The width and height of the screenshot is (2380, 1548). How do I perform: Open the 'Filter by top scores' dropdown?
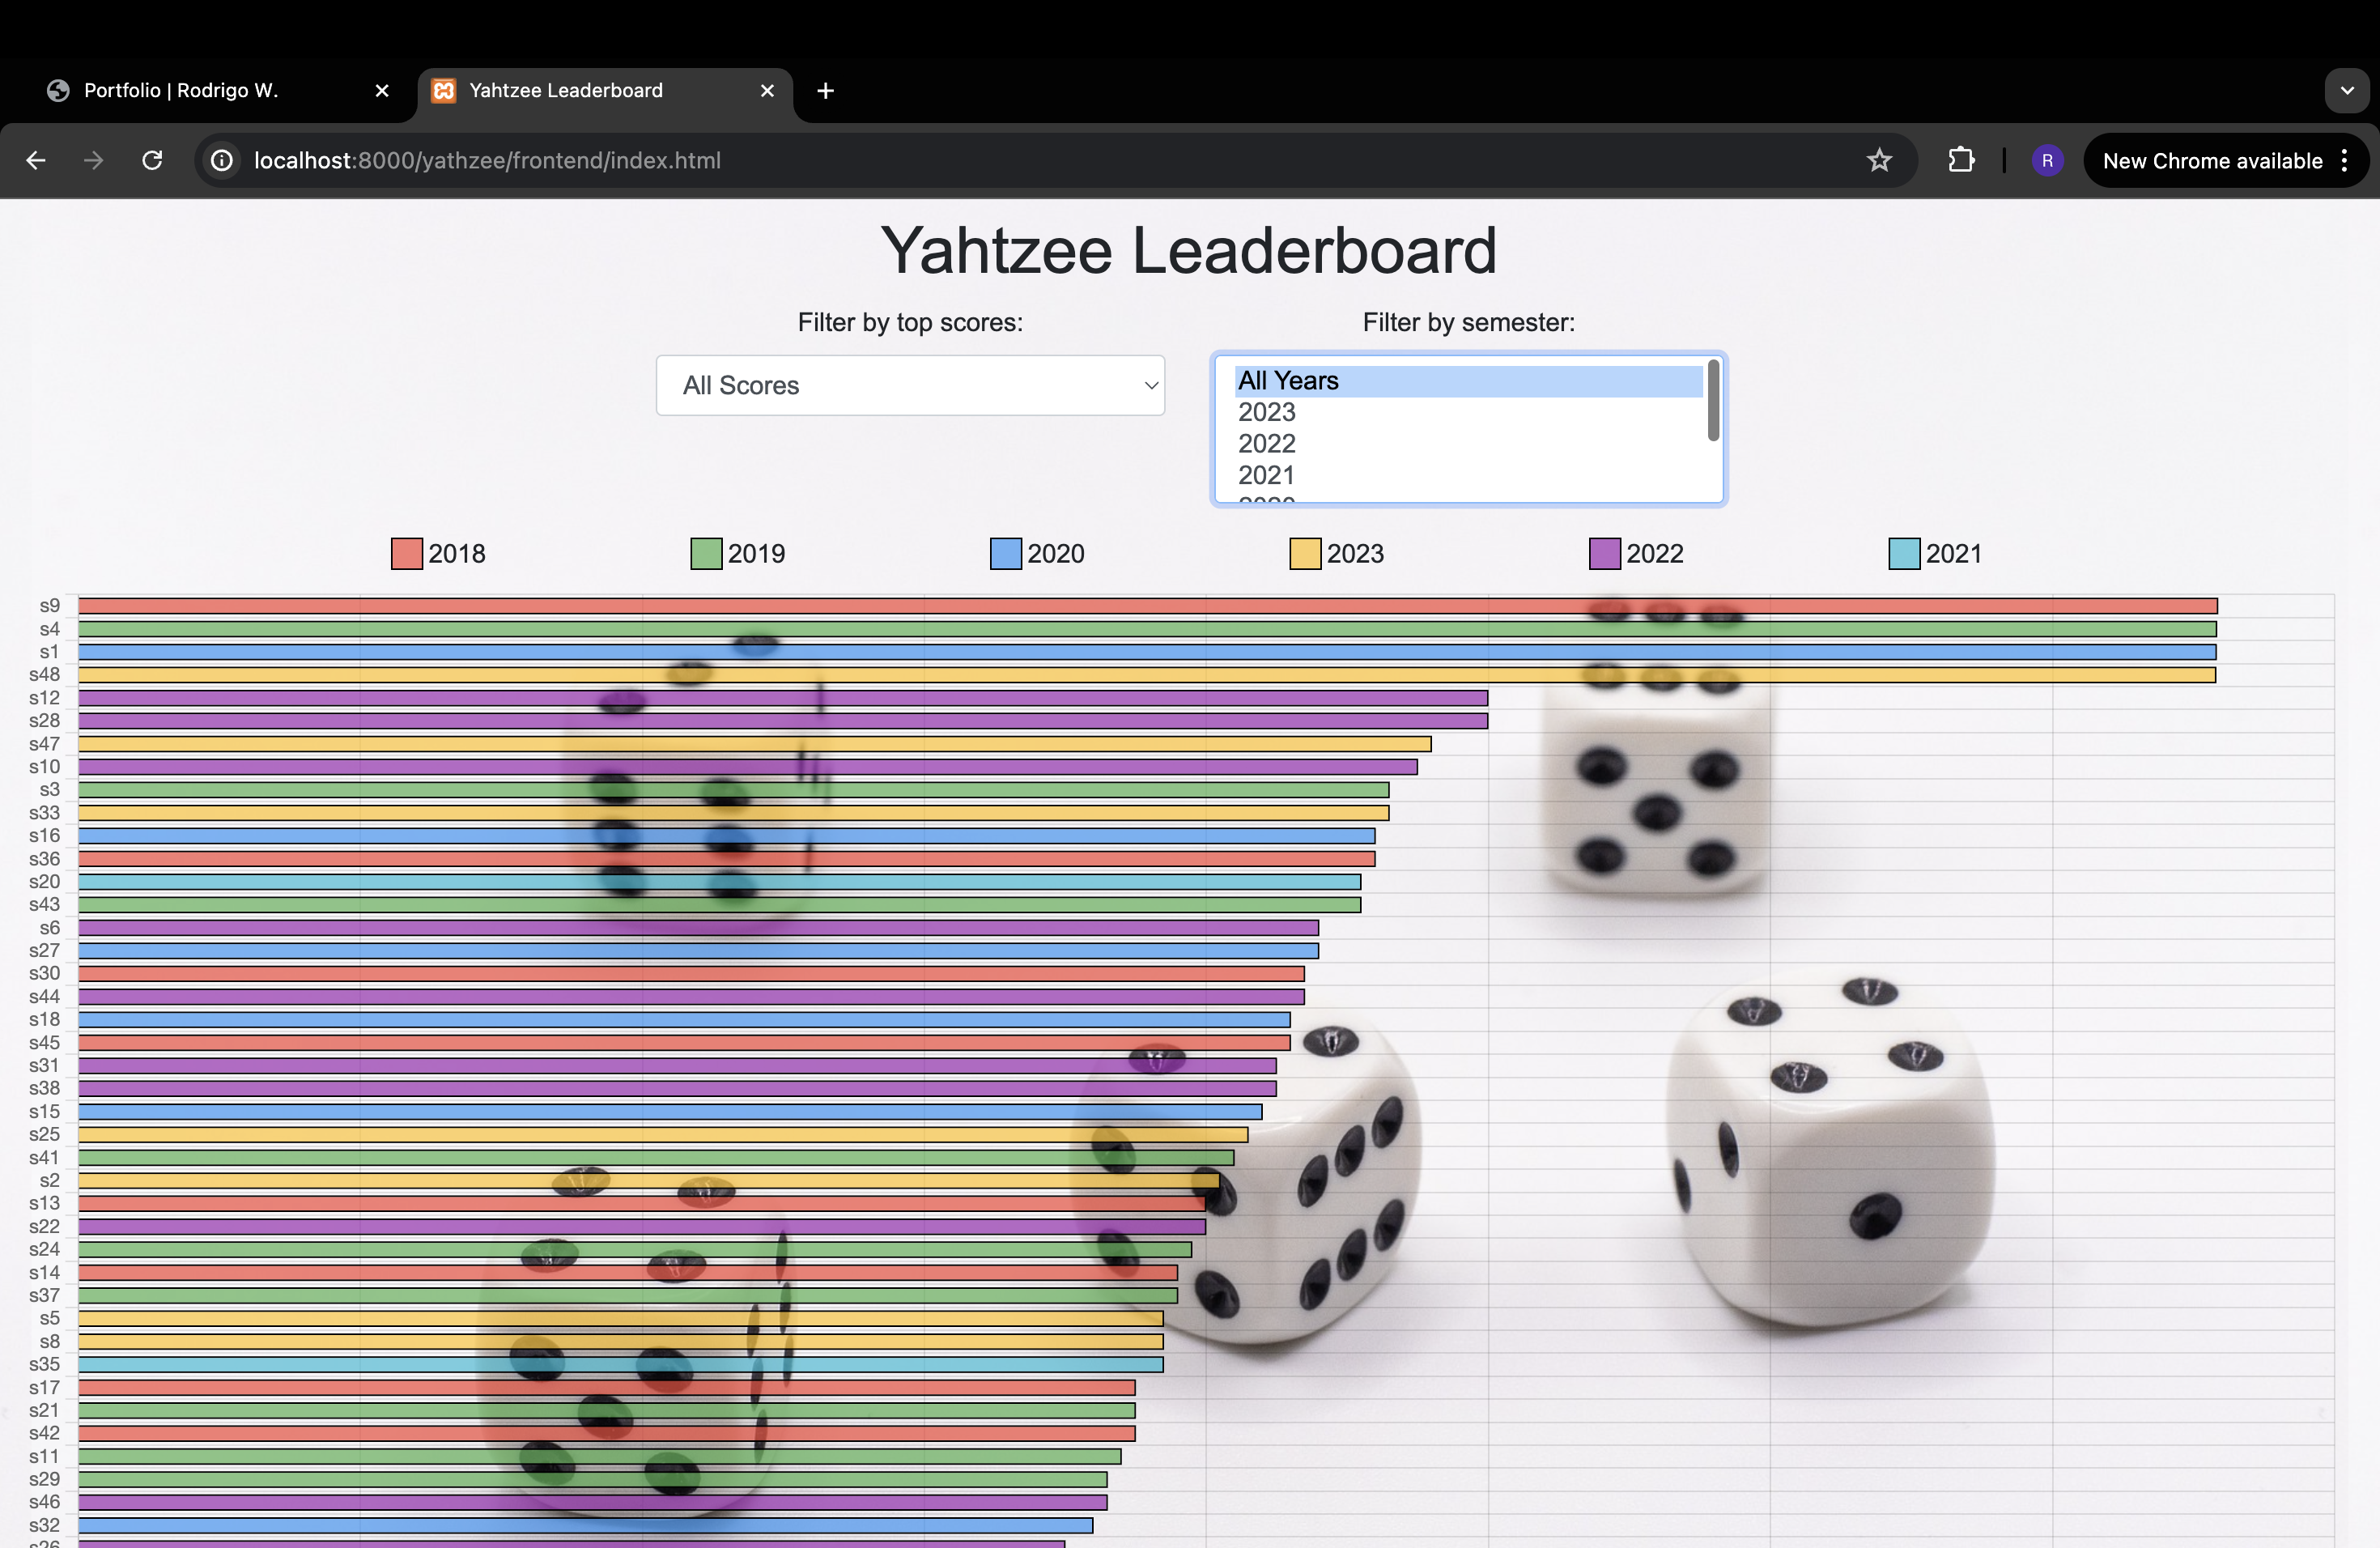[911, 385]
